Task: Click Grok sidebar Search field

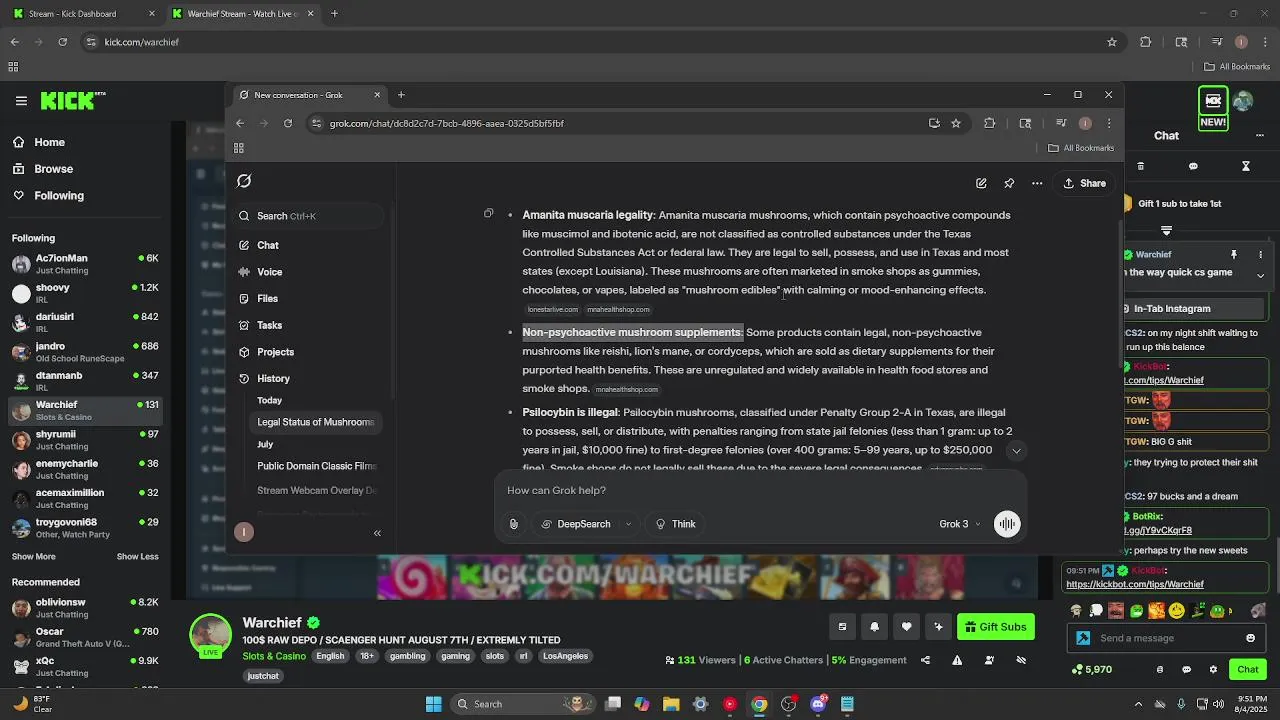Action: [310, 216]
